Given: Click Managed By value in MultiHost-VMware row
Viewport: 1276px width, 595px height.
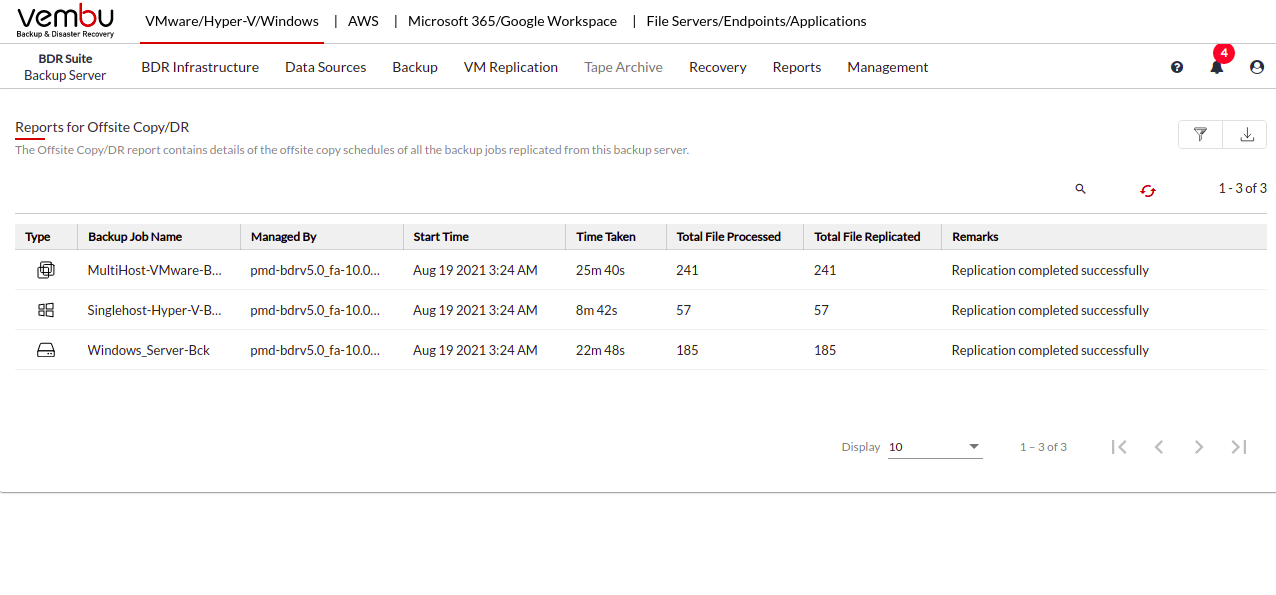Looking at the screenshot, I should tap(315, 270).
